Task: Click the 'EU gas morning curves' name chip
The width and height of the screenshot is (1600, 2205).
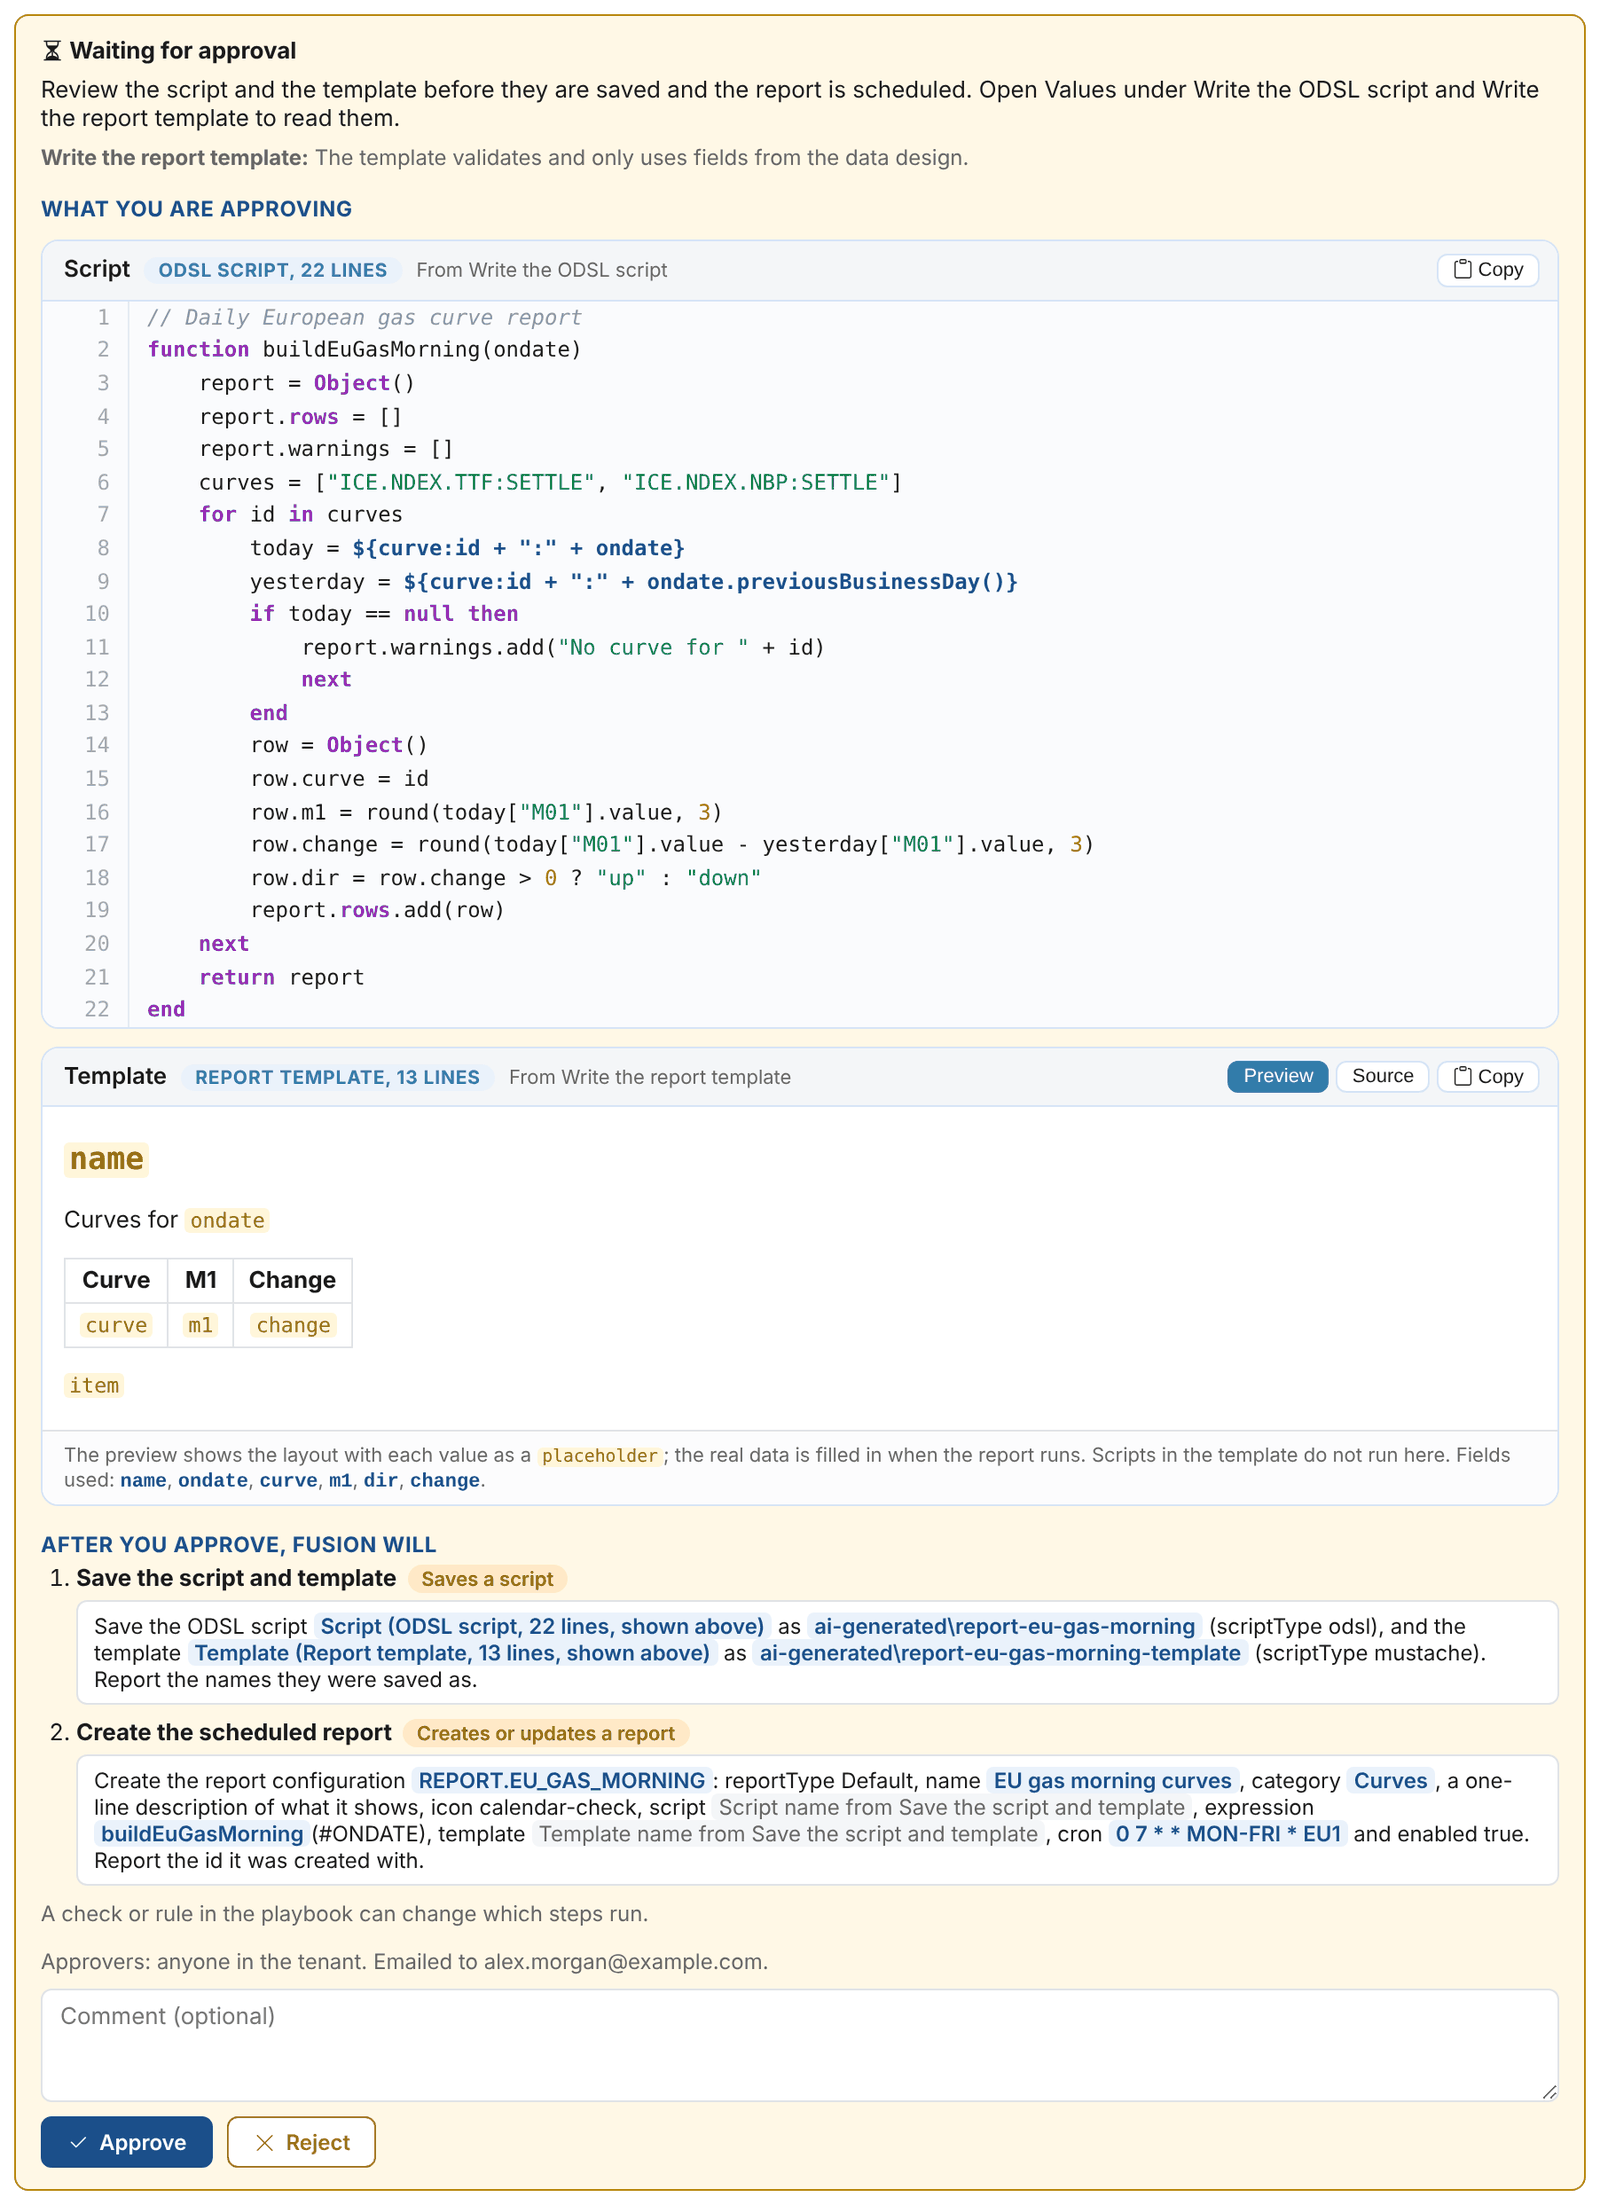Action: [1112, 1781]
